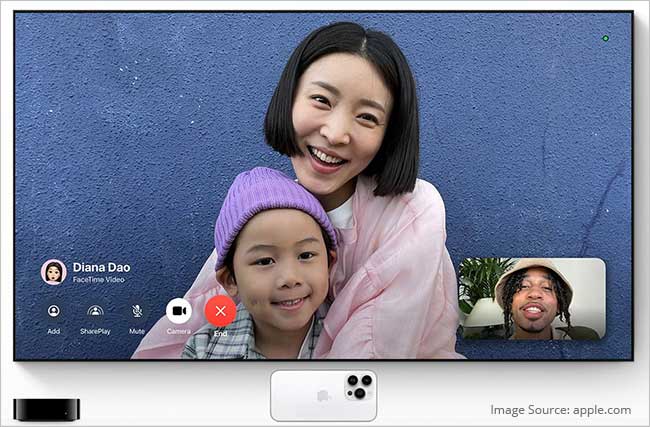Click the End label below the red button

(x=220, y=331)
